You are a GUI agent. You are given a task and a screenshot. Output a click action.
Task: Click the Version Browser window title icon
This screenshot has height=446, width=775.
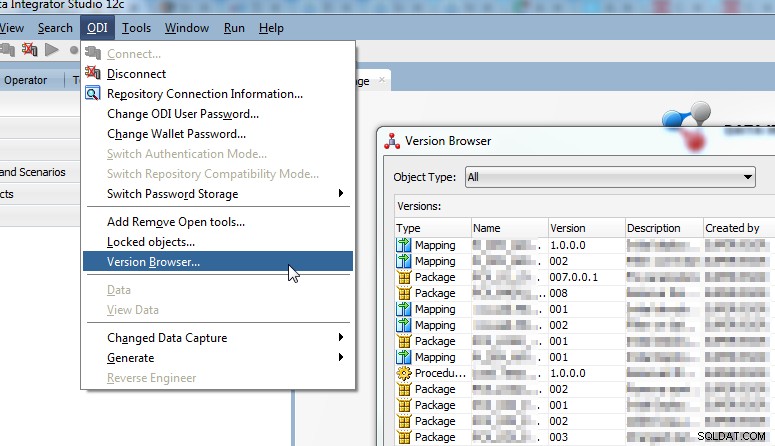(x=392, y=141)
